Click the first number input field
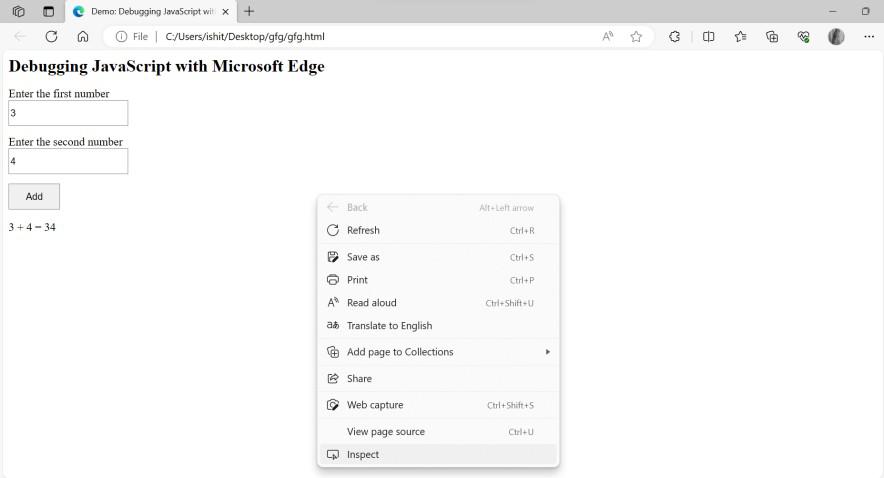This screenshot has width=884, height=478. point(68,113)
